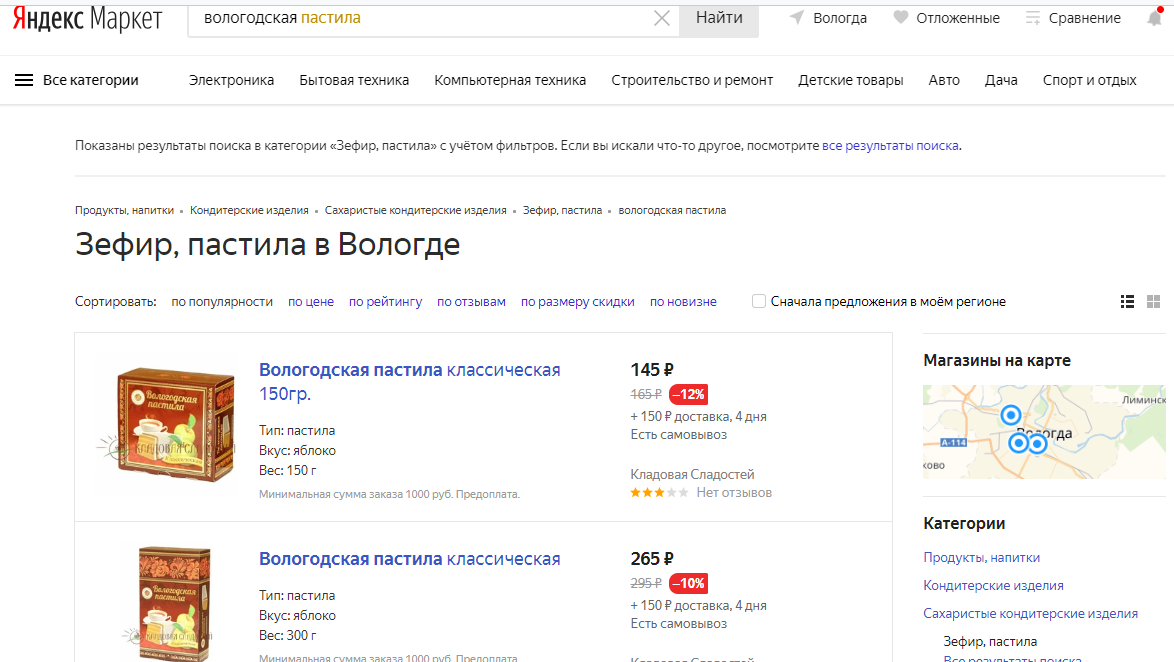Switch to list view icon
This screenshot has width=1174, height=662.
(x=1127, y=302)
